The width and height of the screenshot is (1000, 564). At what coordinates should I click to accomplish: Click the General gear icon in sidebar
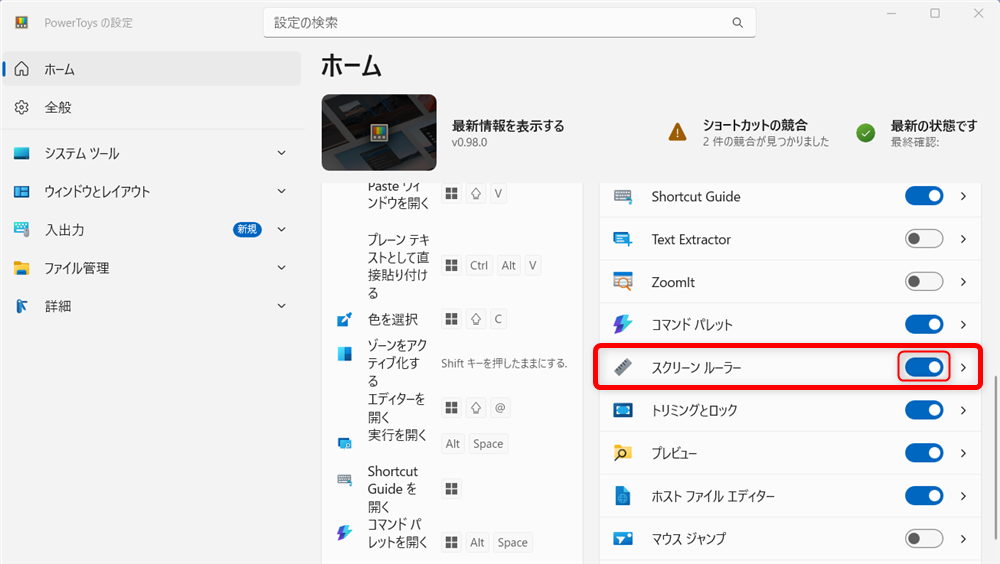click(x=22, y=107)
